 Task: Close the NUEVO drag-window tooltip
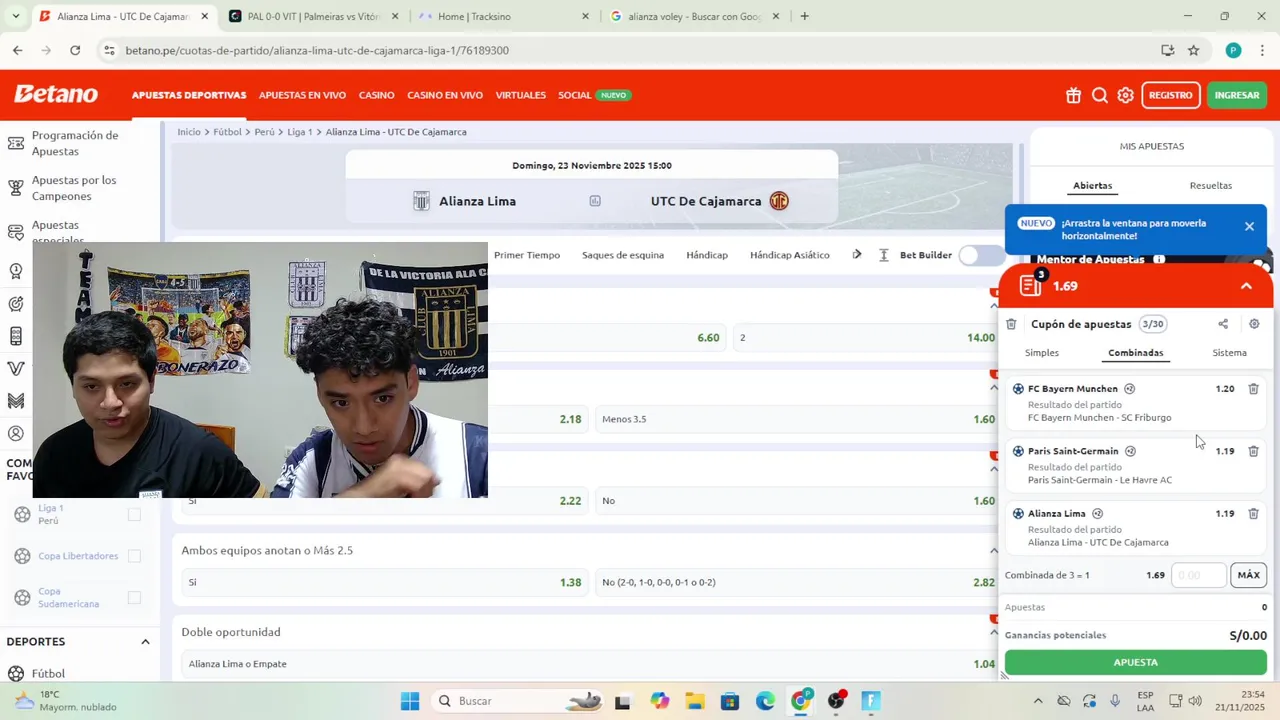[x=1249, y=227]
